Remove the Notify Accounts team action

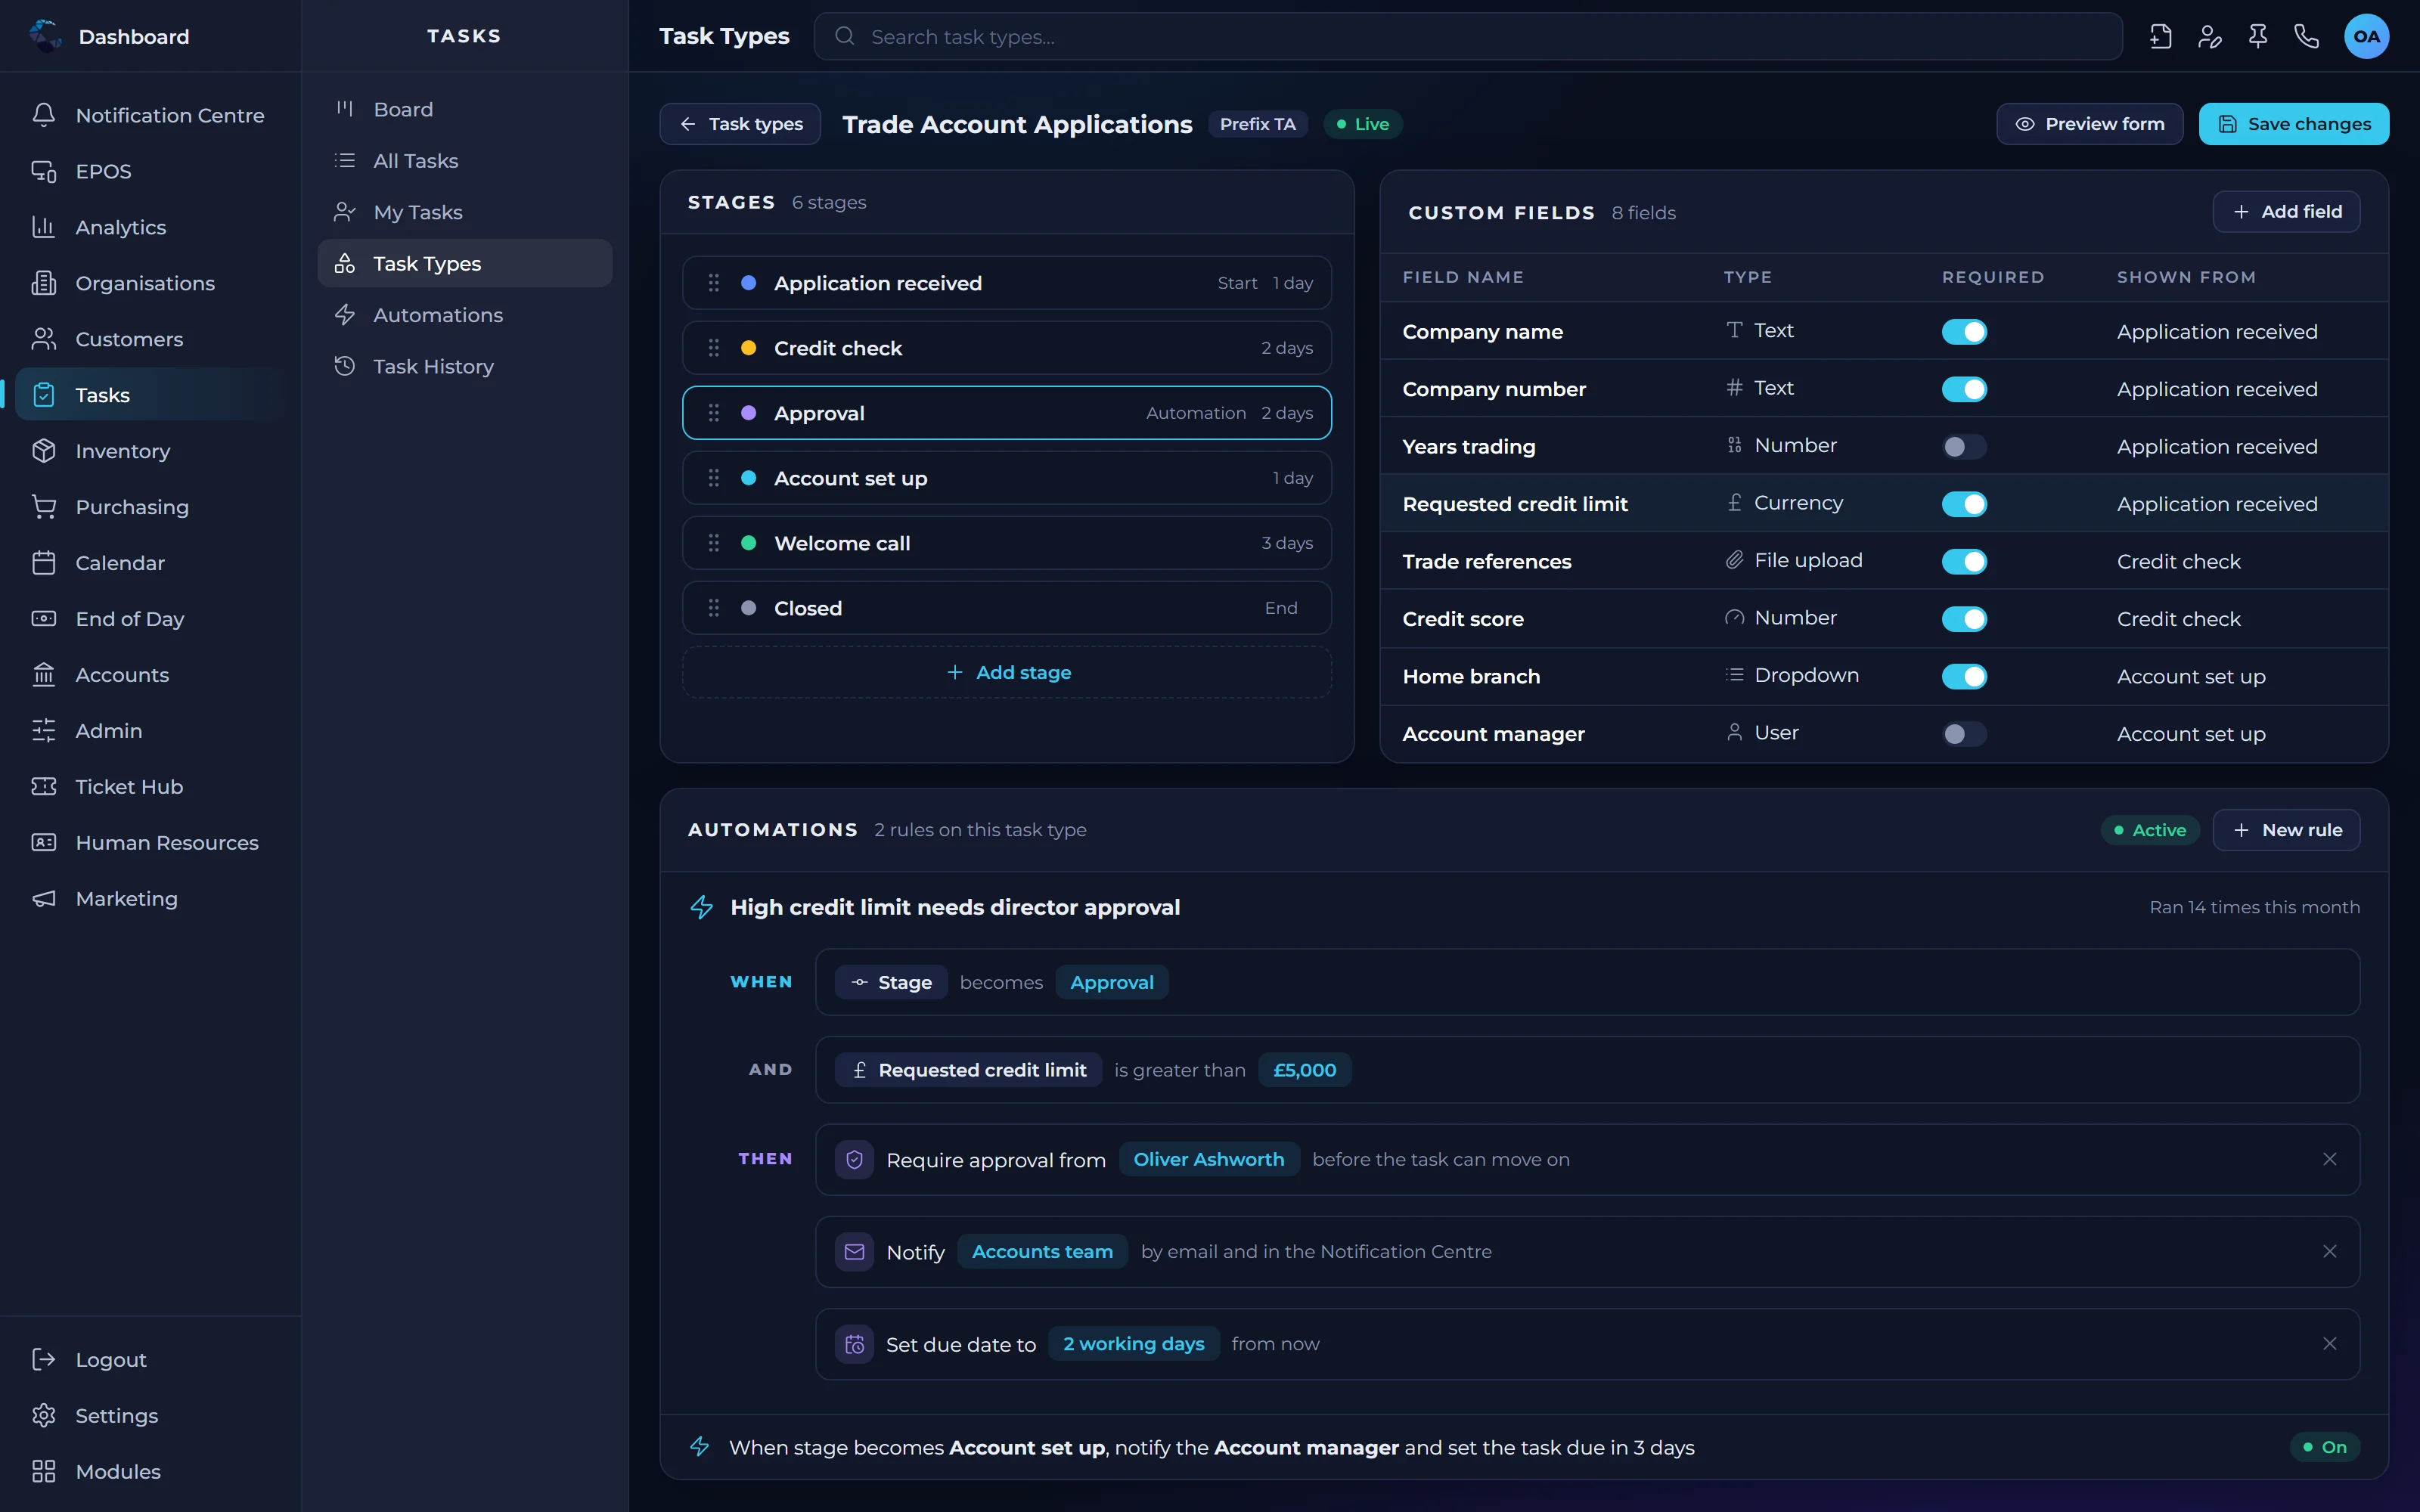click(2329, 1252)
